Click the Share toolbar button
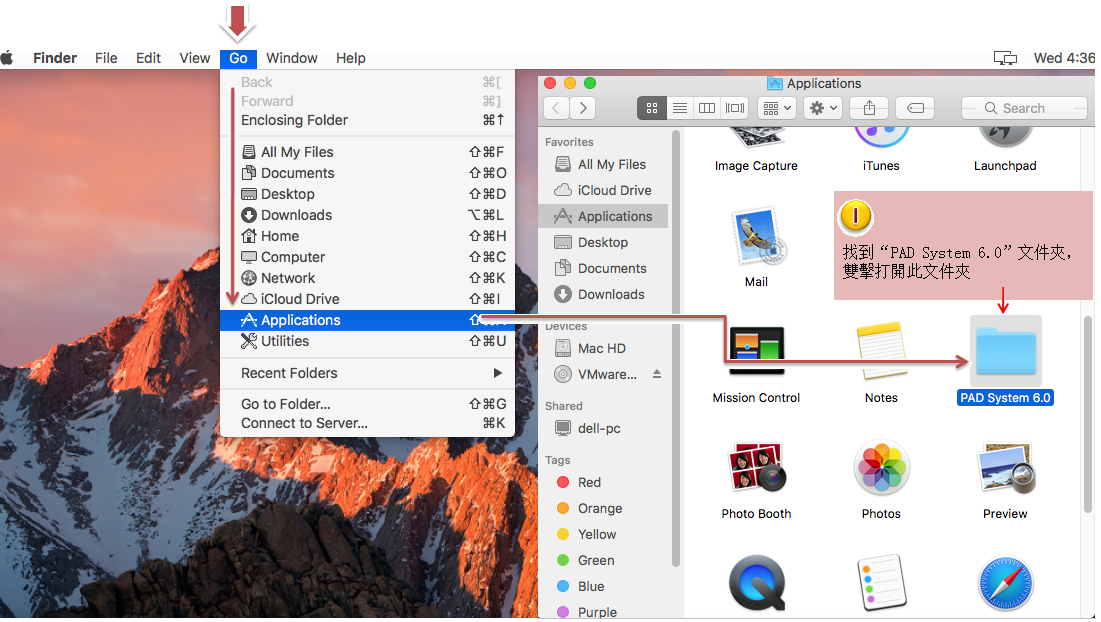 [x=869, y=108]
